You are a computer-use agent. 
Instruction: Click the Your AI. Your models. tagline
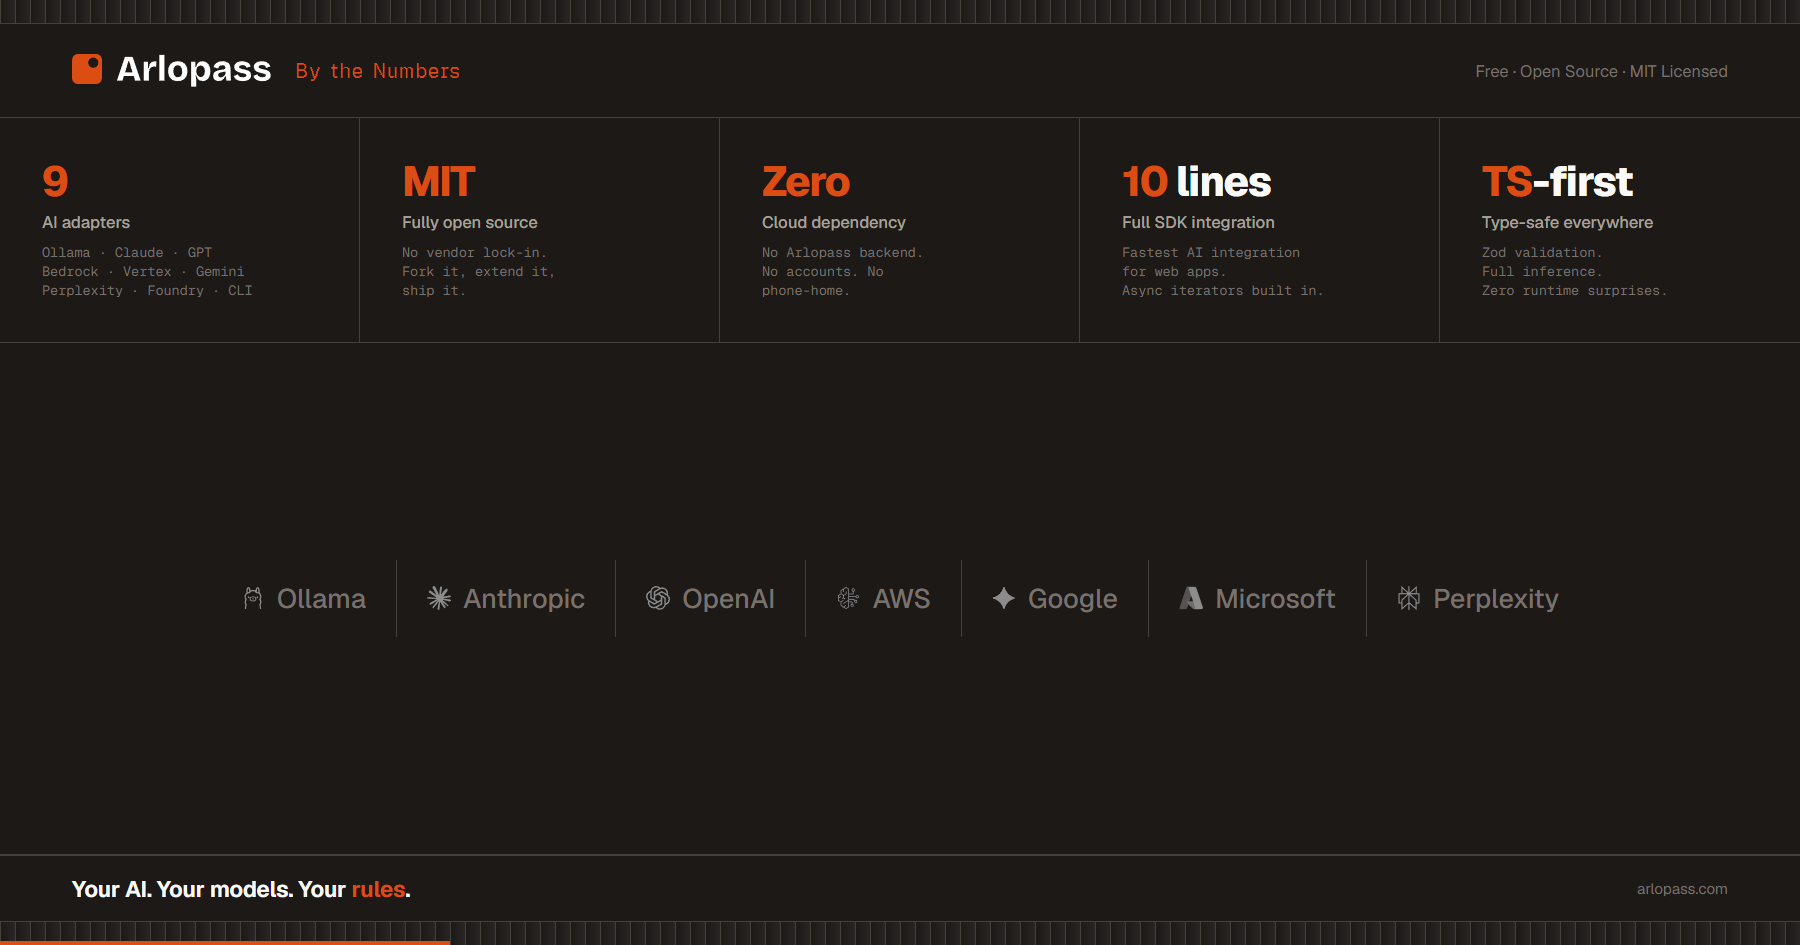coord(241,889)
